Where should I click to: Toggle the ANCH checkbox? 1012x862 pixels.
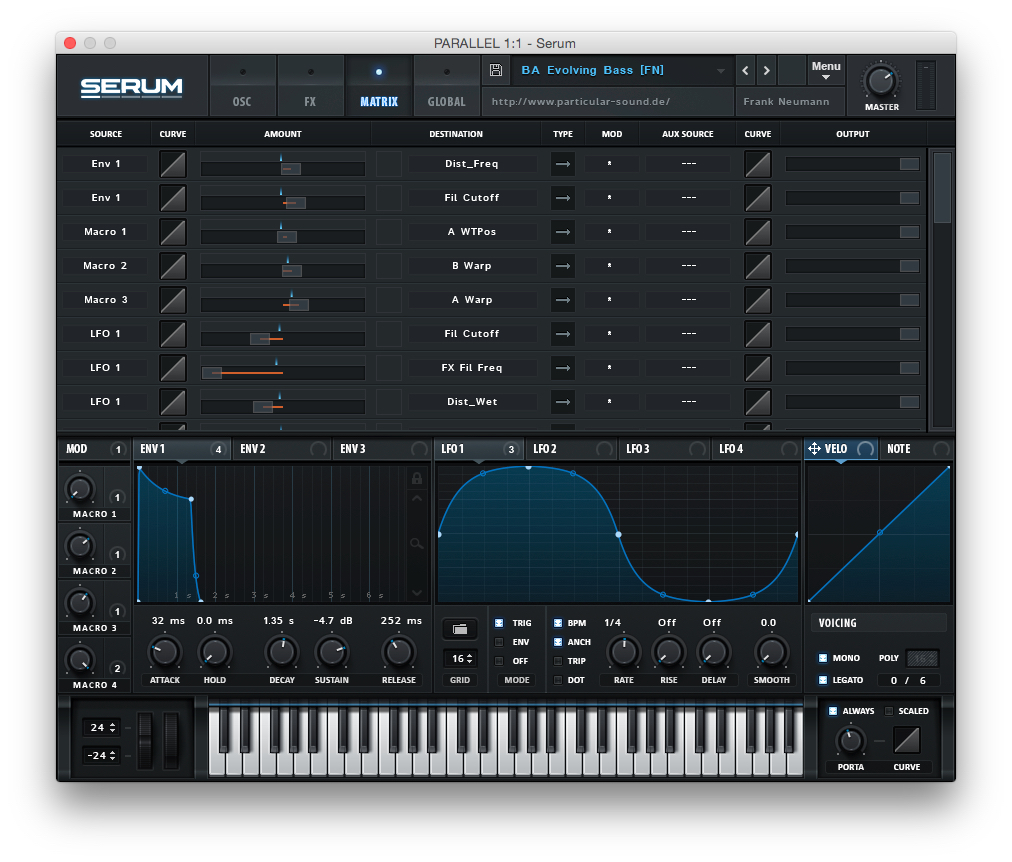pos(558,642)
